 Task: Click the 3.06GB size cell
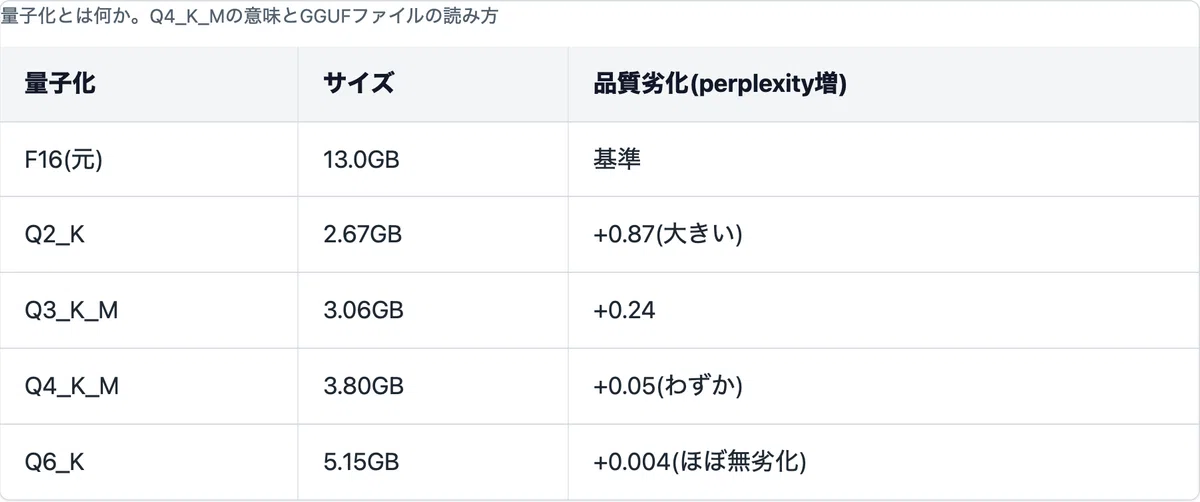tap(363, 310)
